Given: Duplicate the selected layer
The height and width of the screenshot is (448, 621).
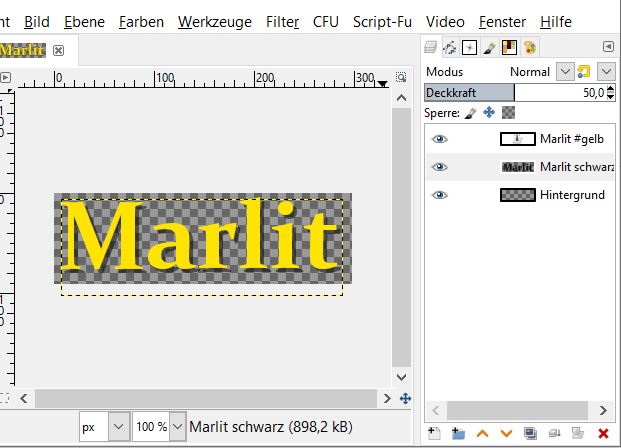Looking at the screenshot, I should [x=530, y=433].
